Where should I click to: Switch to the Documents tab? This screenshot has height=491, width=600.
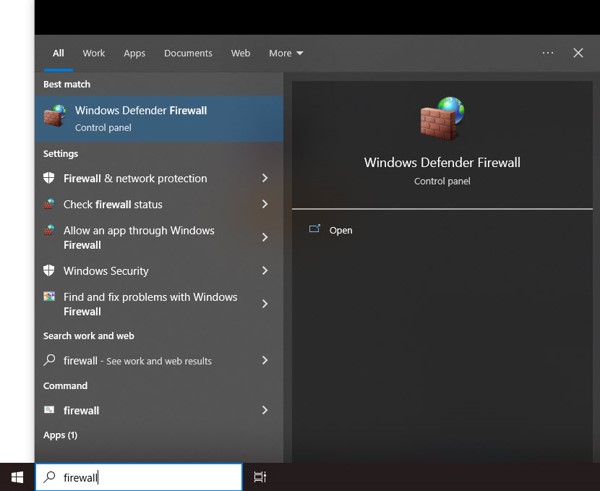click(x=188, y=53)
